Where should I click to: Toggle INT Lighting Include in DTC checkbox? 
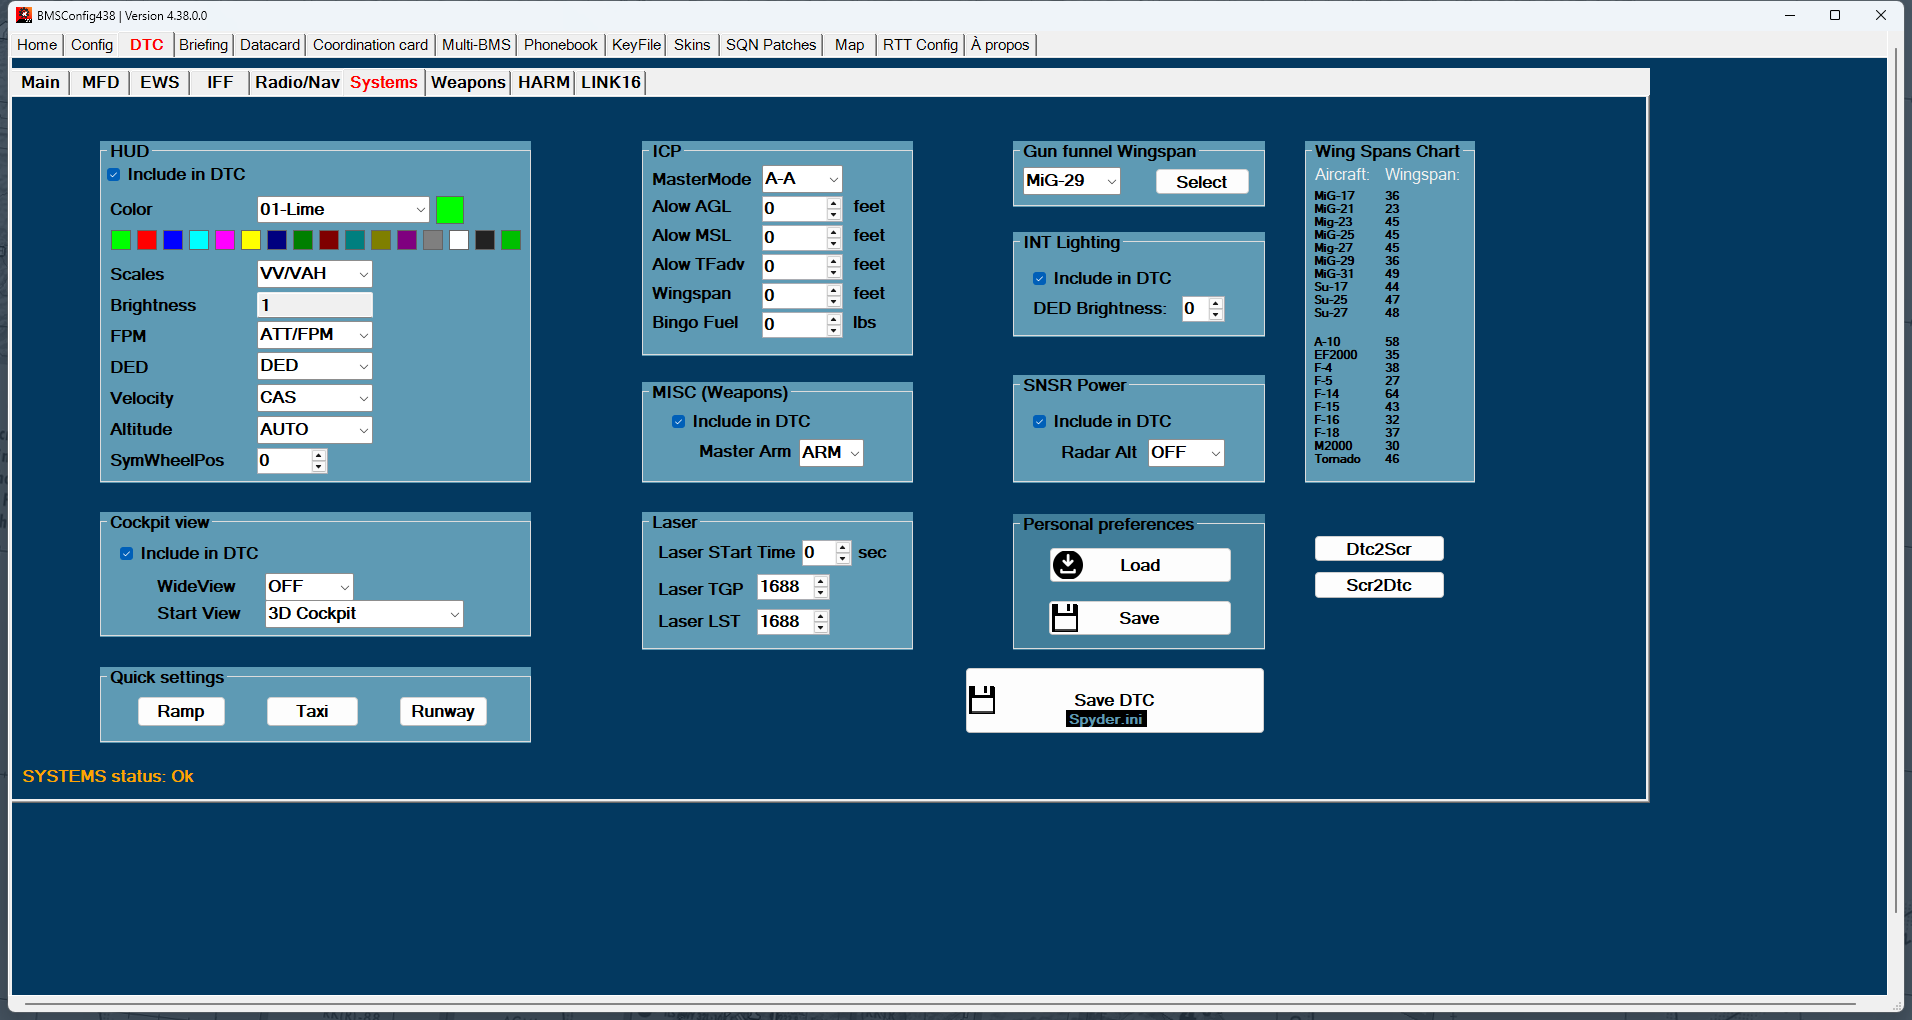(1040, 279)
